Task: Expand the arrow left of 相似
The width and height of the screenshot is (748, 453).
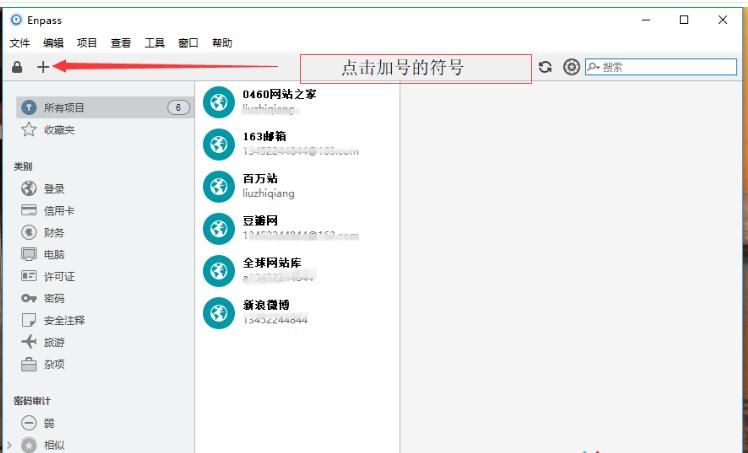Action: pos(9,445)
